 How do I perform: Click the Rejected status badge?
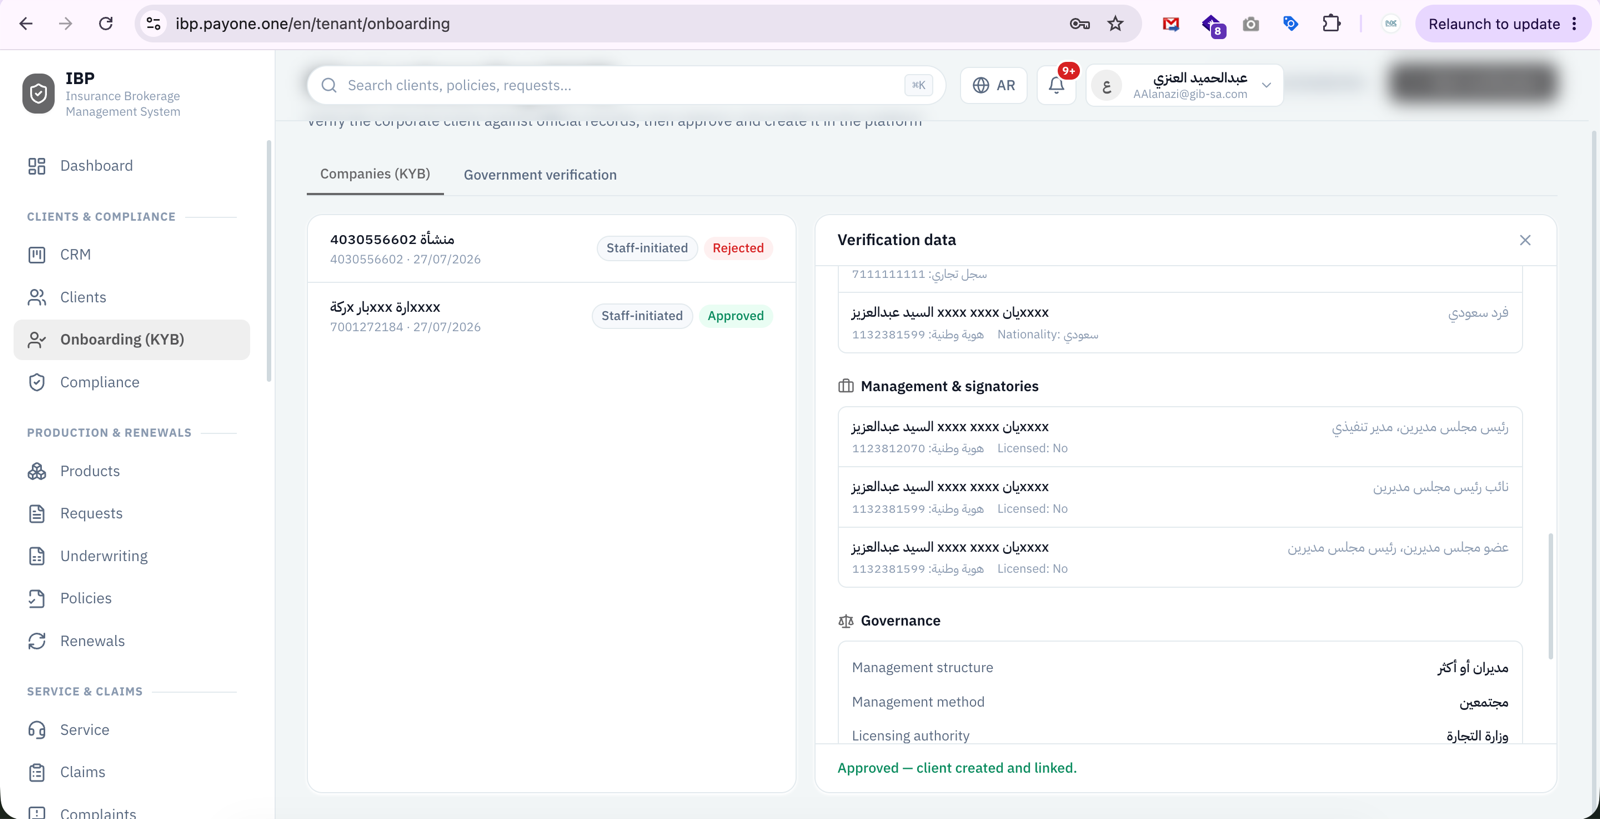click(738, 248)
